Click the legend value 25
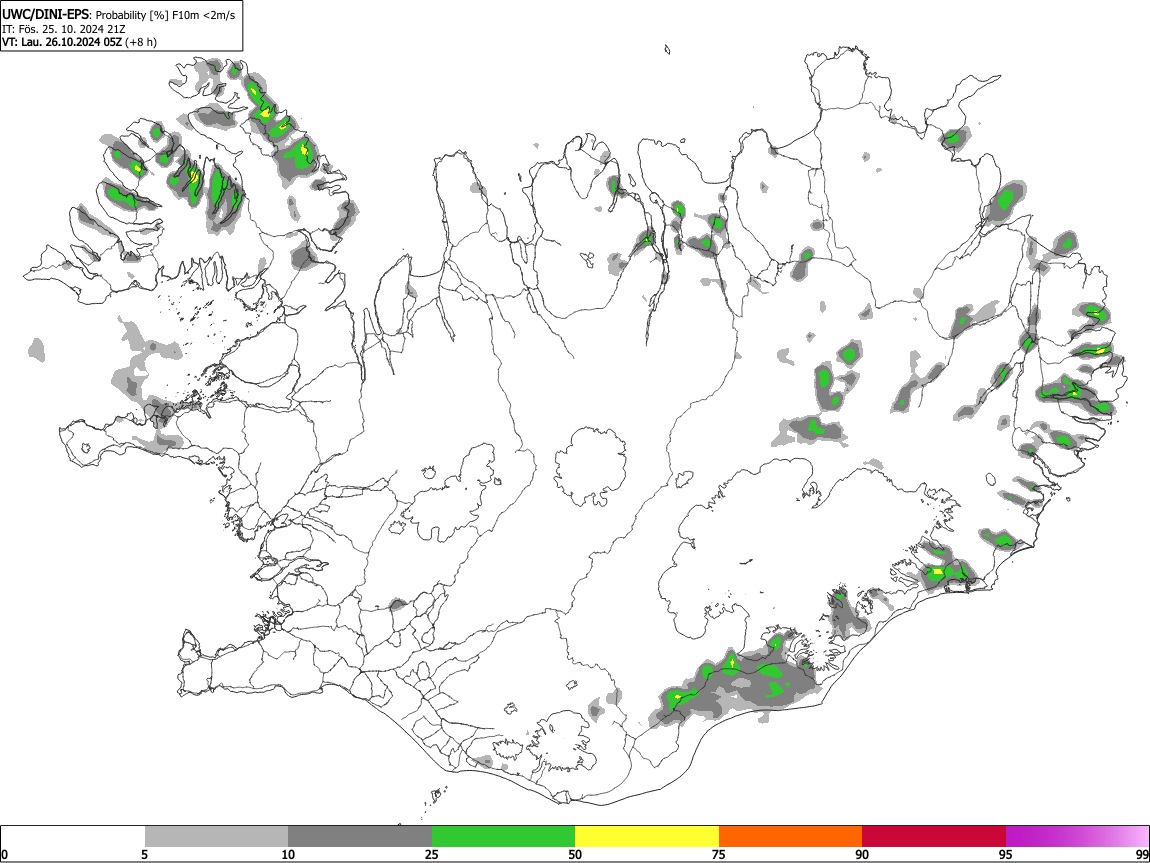This screenshot has height=863, width=1150. pos(432,854)
